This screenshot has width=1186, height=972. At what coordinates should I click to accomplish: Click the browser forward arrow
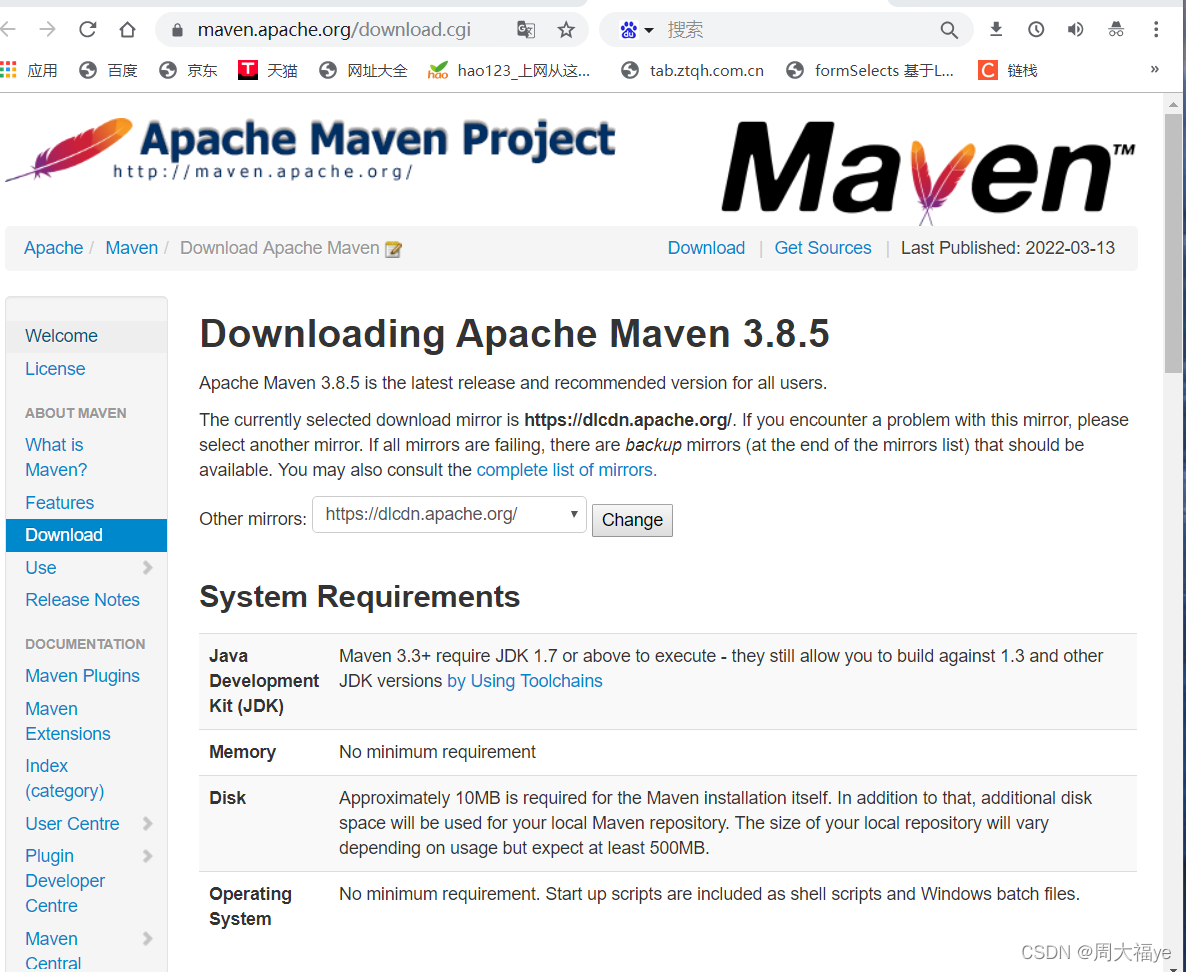click(x=48, y=30)
